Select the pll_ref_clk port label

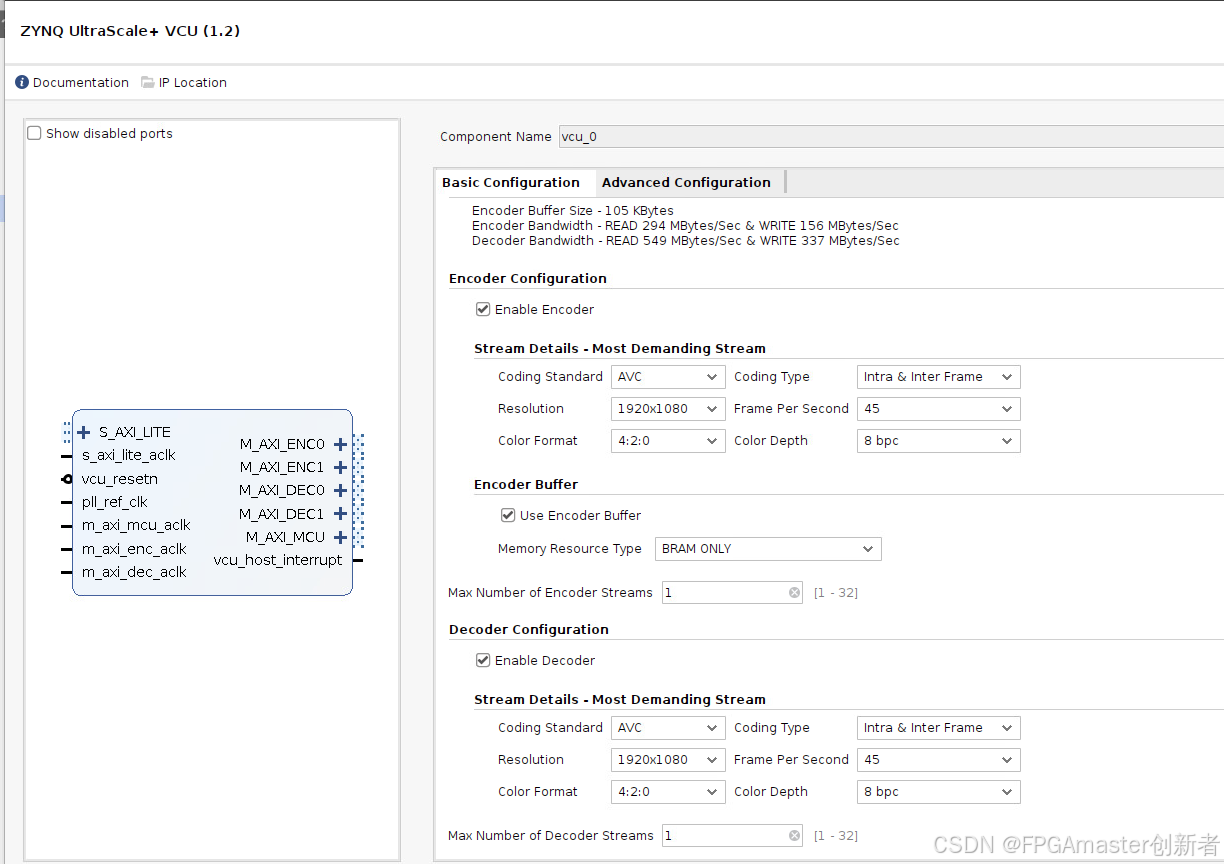(115, 502)
